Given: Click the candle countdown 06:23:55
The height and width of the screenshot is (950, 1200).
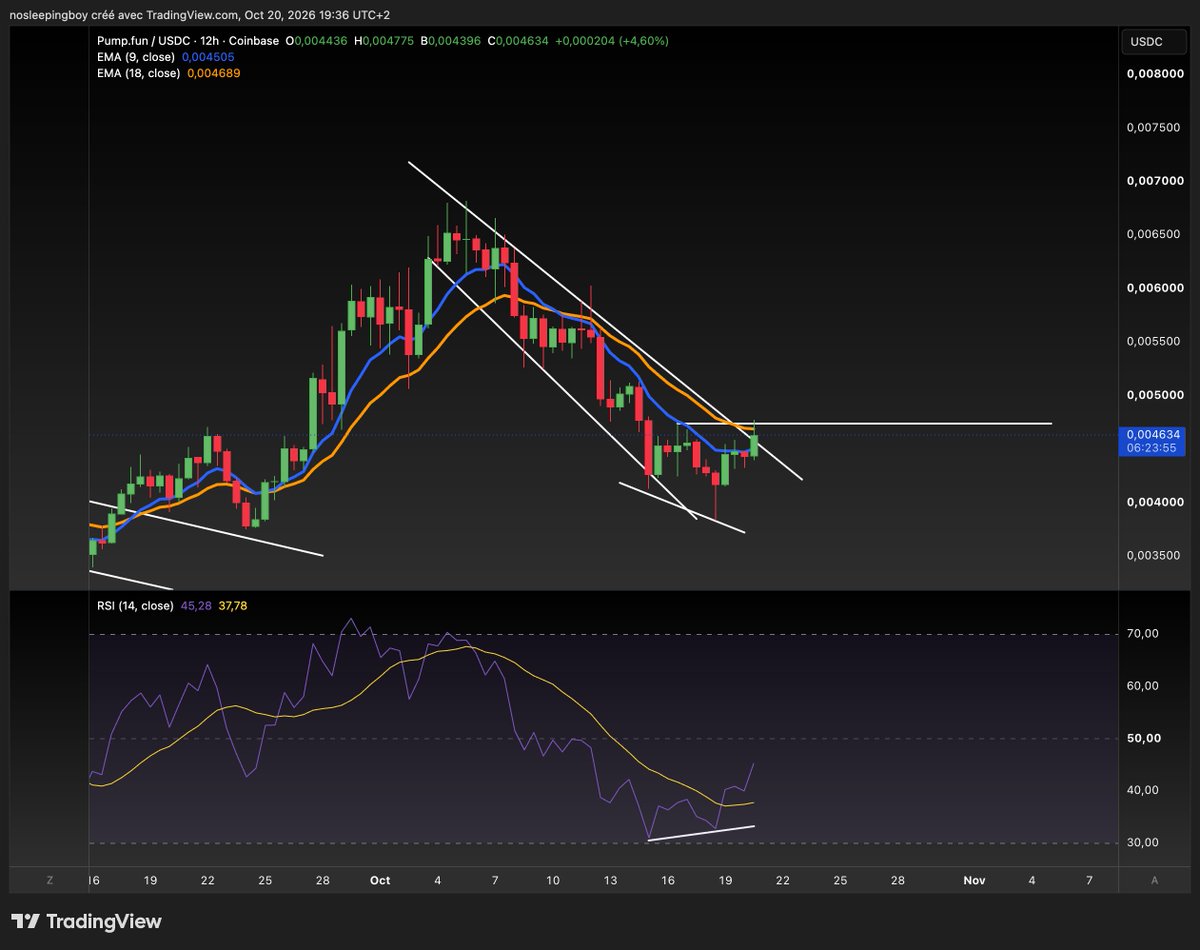Looking at the screenshot, I should pos(1150,449).
